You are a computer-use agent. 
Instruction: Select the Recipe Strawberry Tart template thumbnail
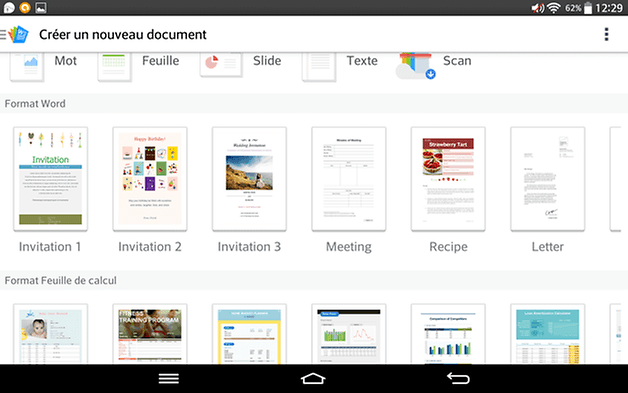(448, 179)
